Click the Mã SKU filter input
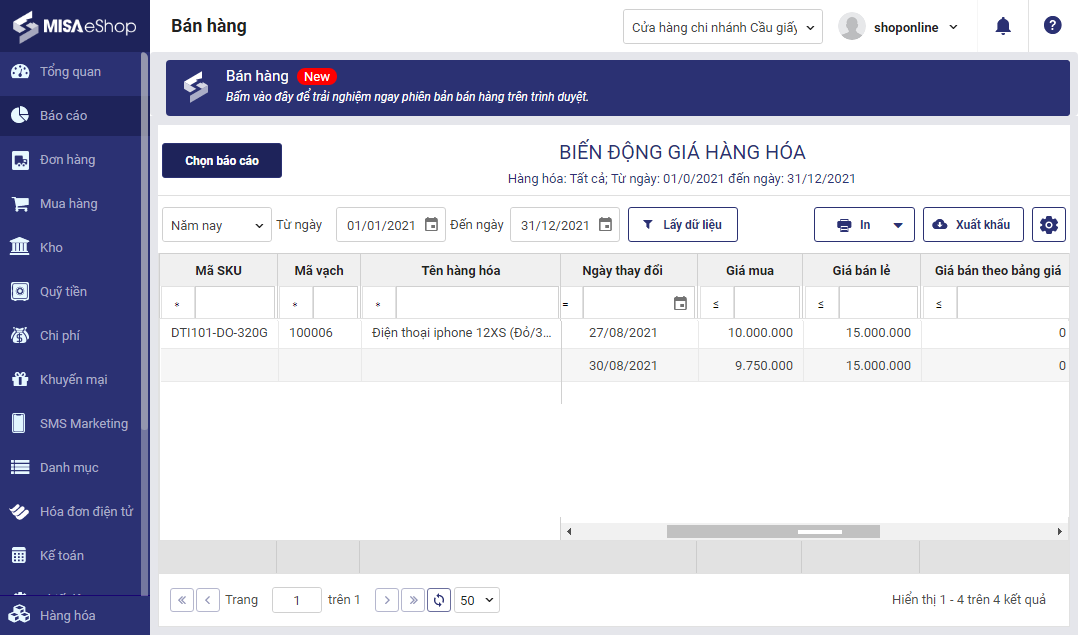Screen dimensions: 1078x635 (x=235, y=303)
